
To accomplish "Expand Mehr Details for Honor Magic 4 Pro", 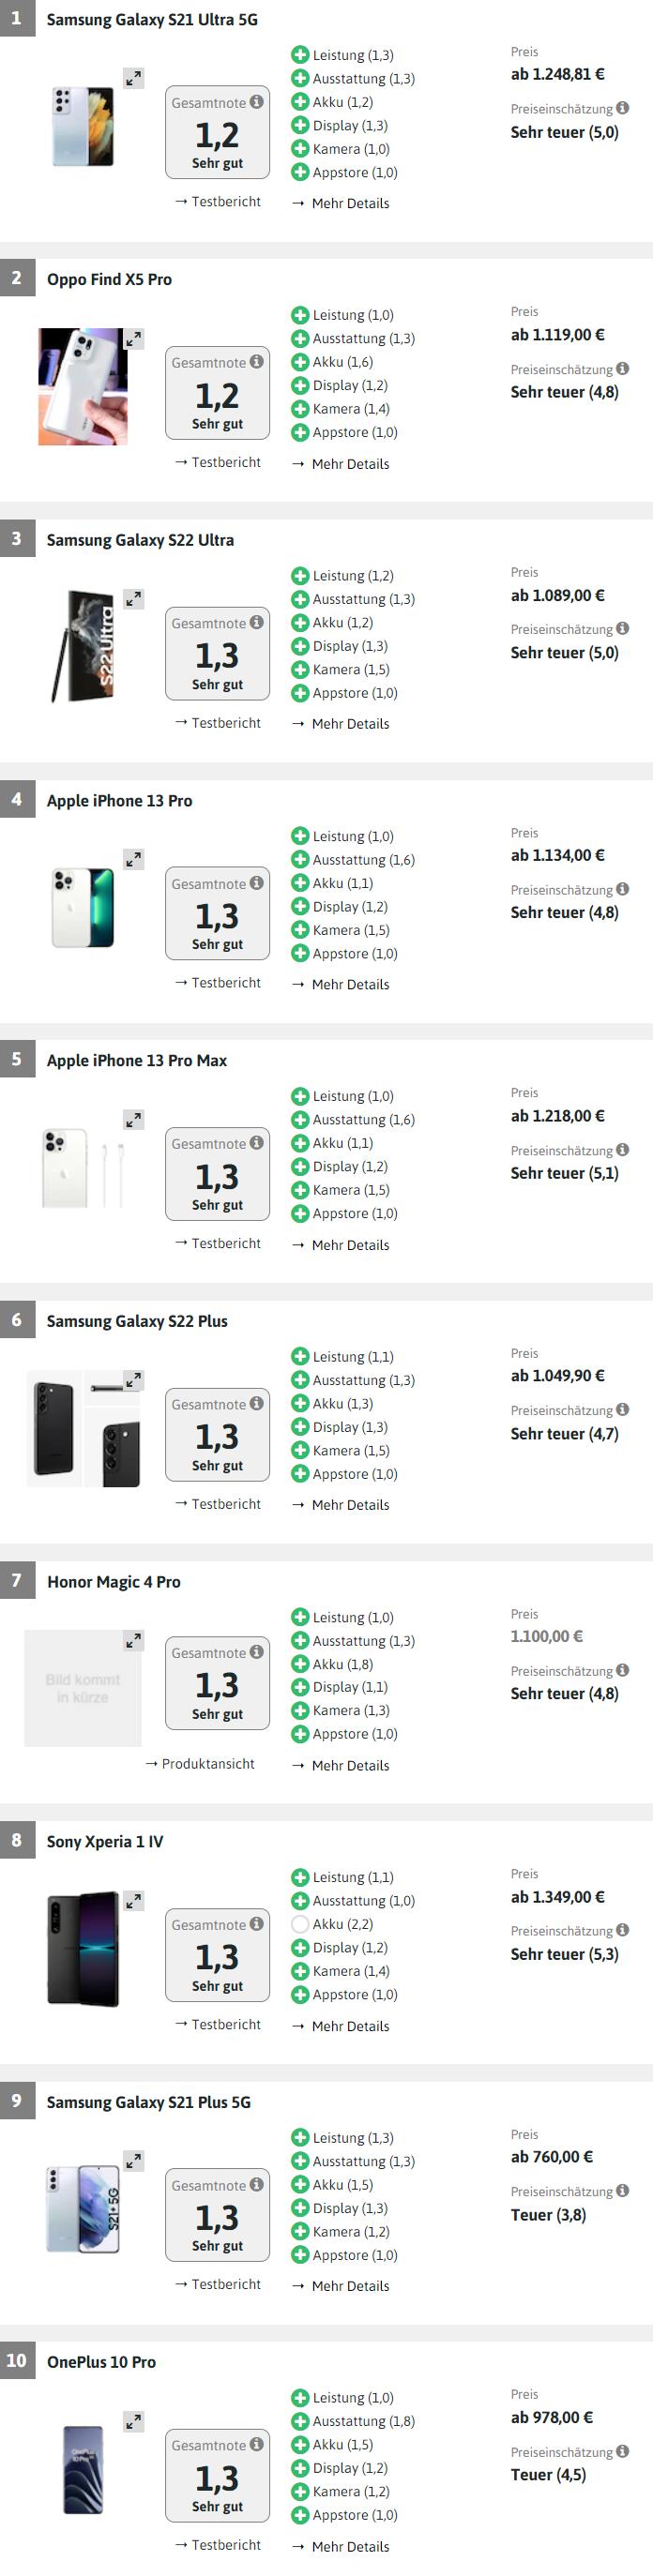I will click(351, 1765).
